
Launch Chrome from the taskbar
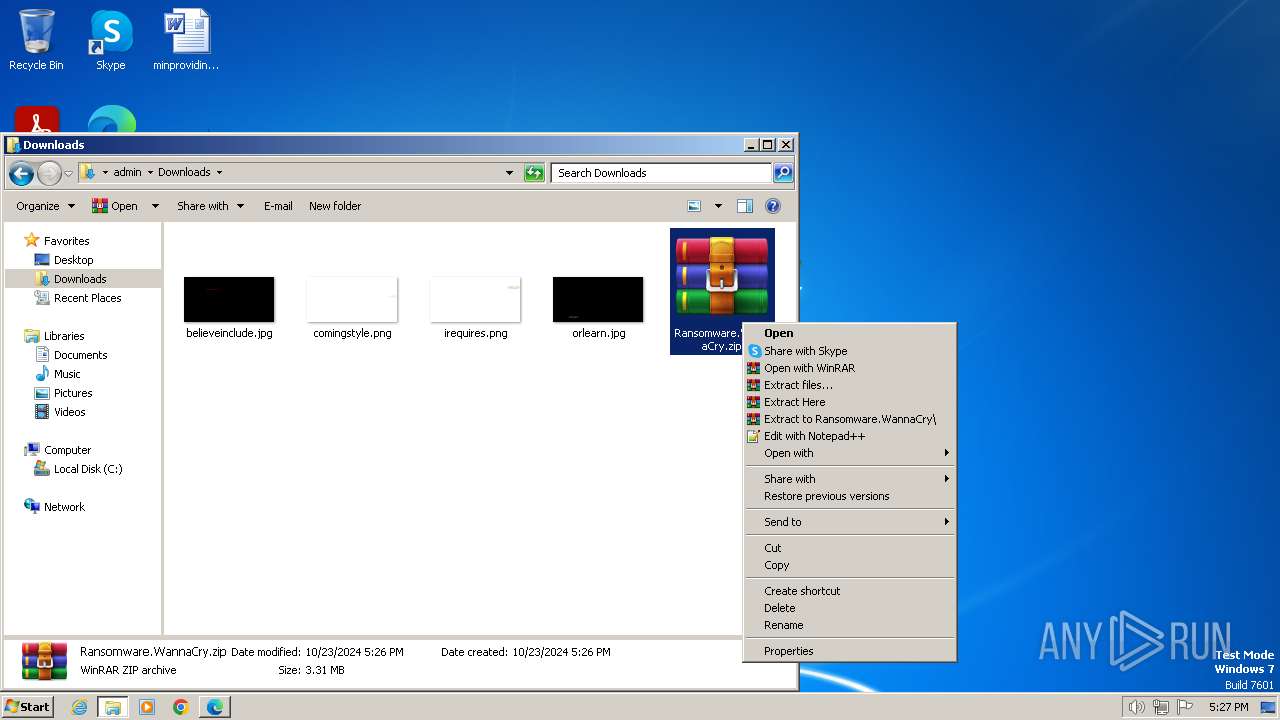pyautogui.click(x=181, y=707)
